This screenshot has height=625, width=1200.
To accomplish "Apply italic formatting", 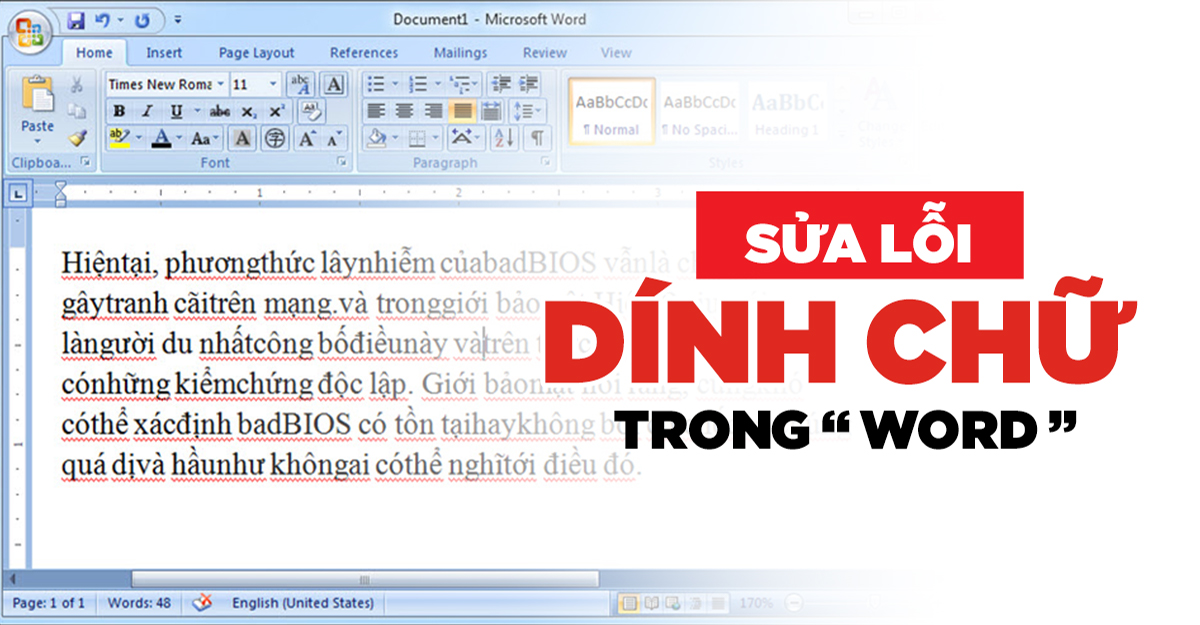I will point(147,111).
